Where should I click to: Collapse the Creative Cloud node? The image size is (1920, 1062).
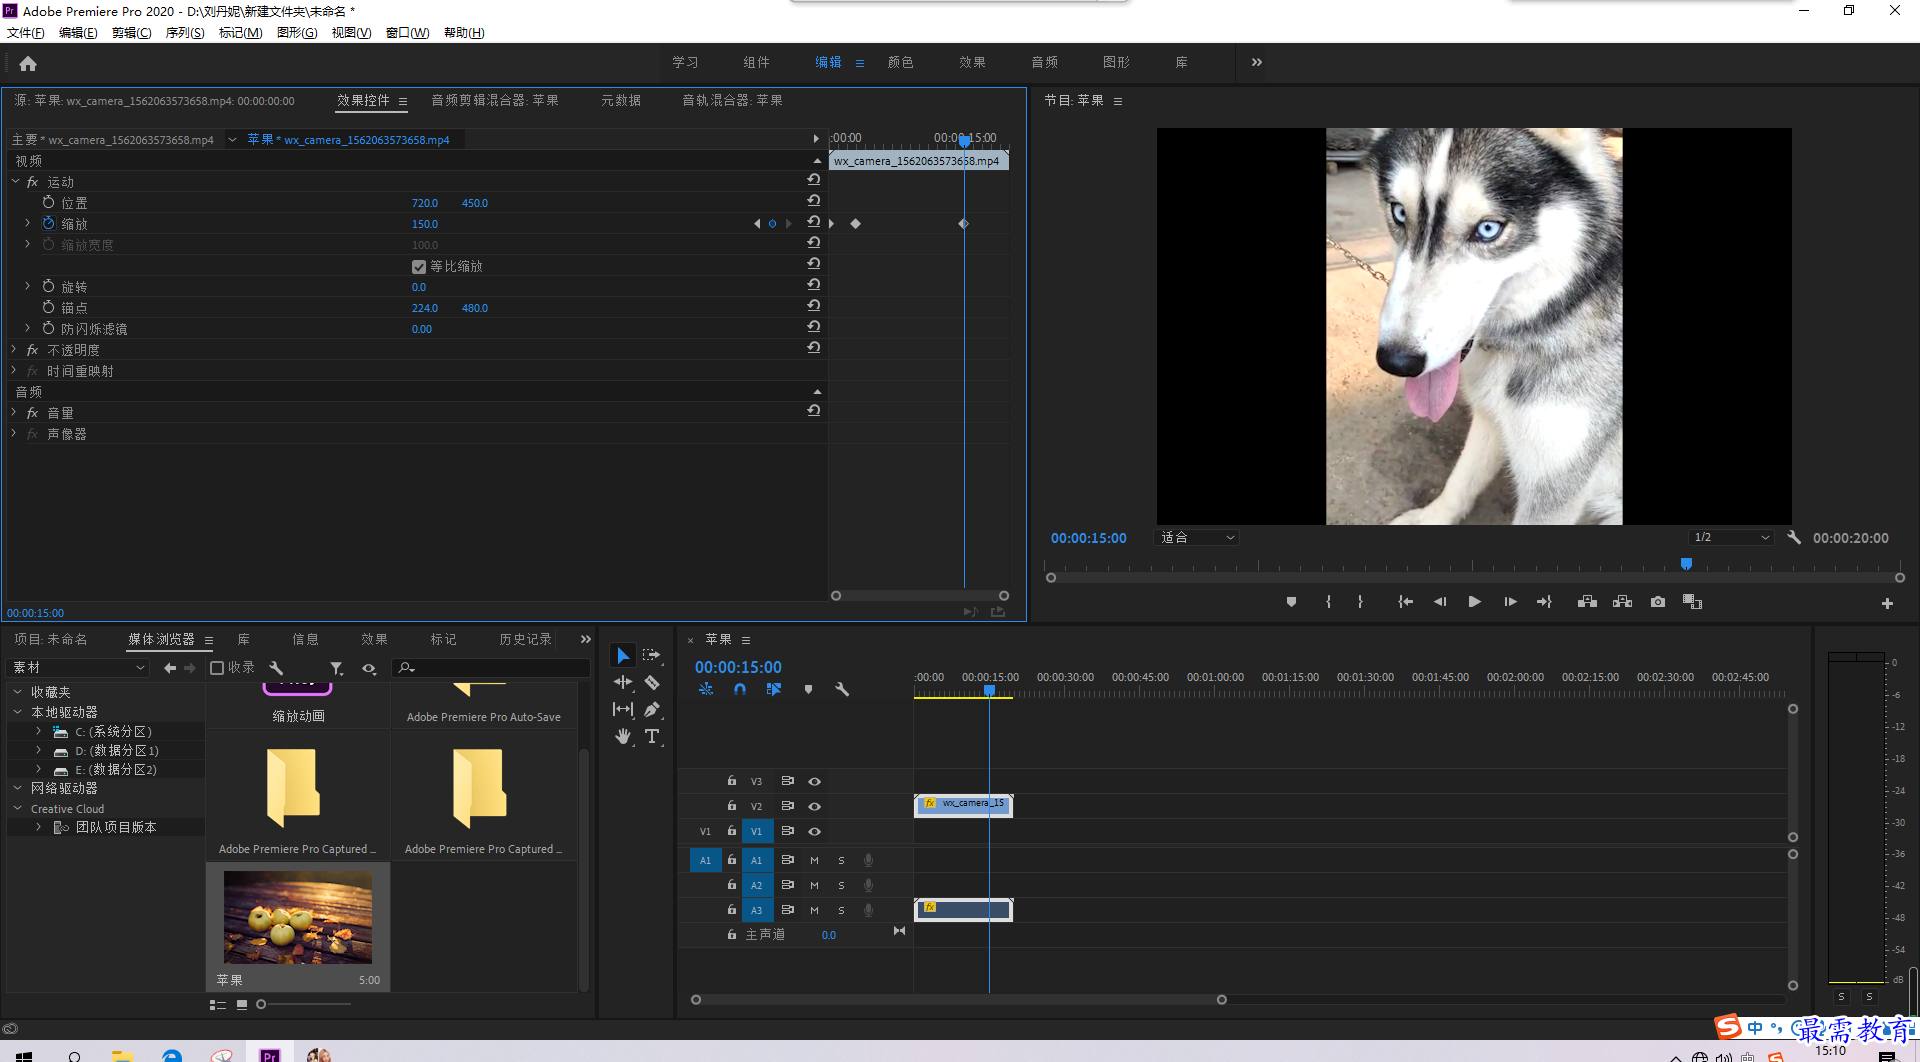17,808
